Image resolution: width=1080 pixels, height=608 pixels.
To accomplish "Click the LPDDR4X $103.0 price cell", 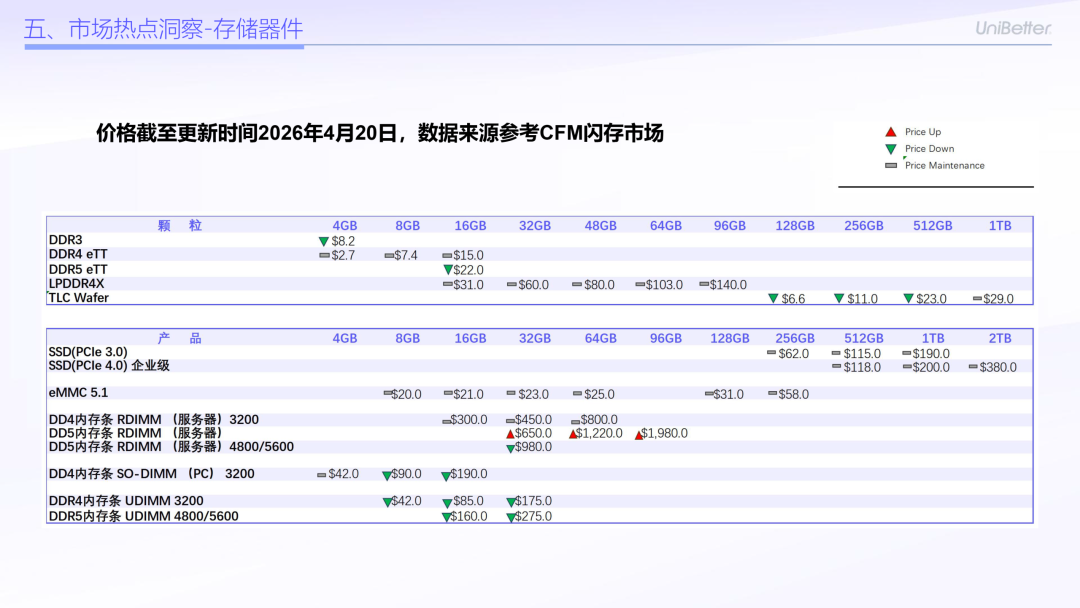I will pos(664,285).
